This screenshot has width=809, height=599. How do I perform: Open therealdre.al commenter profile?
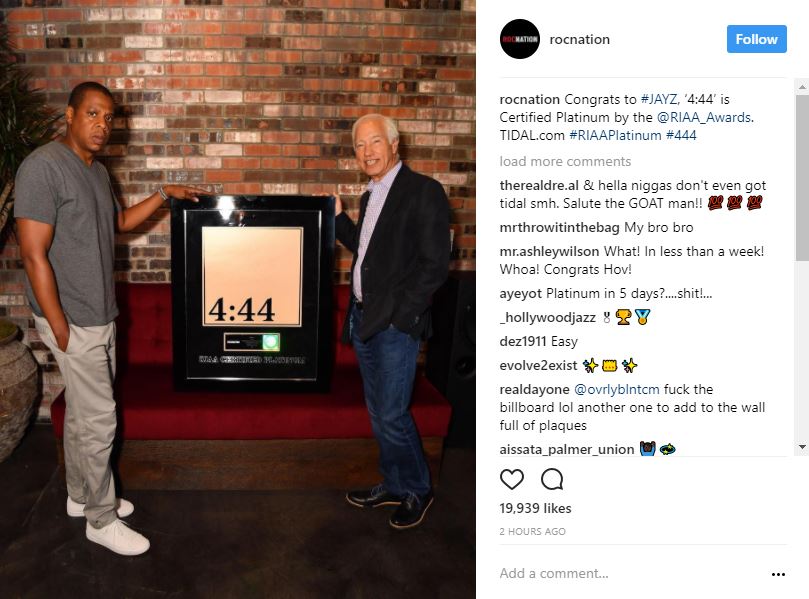[x=539, y=185]
